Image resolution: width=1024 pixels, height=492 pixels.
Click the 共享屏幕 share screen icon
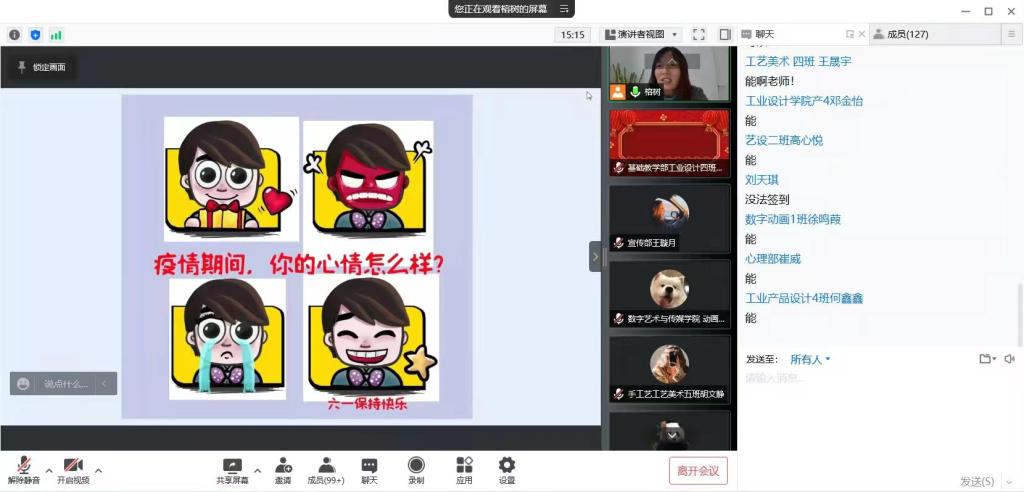[x=232, y=467]
